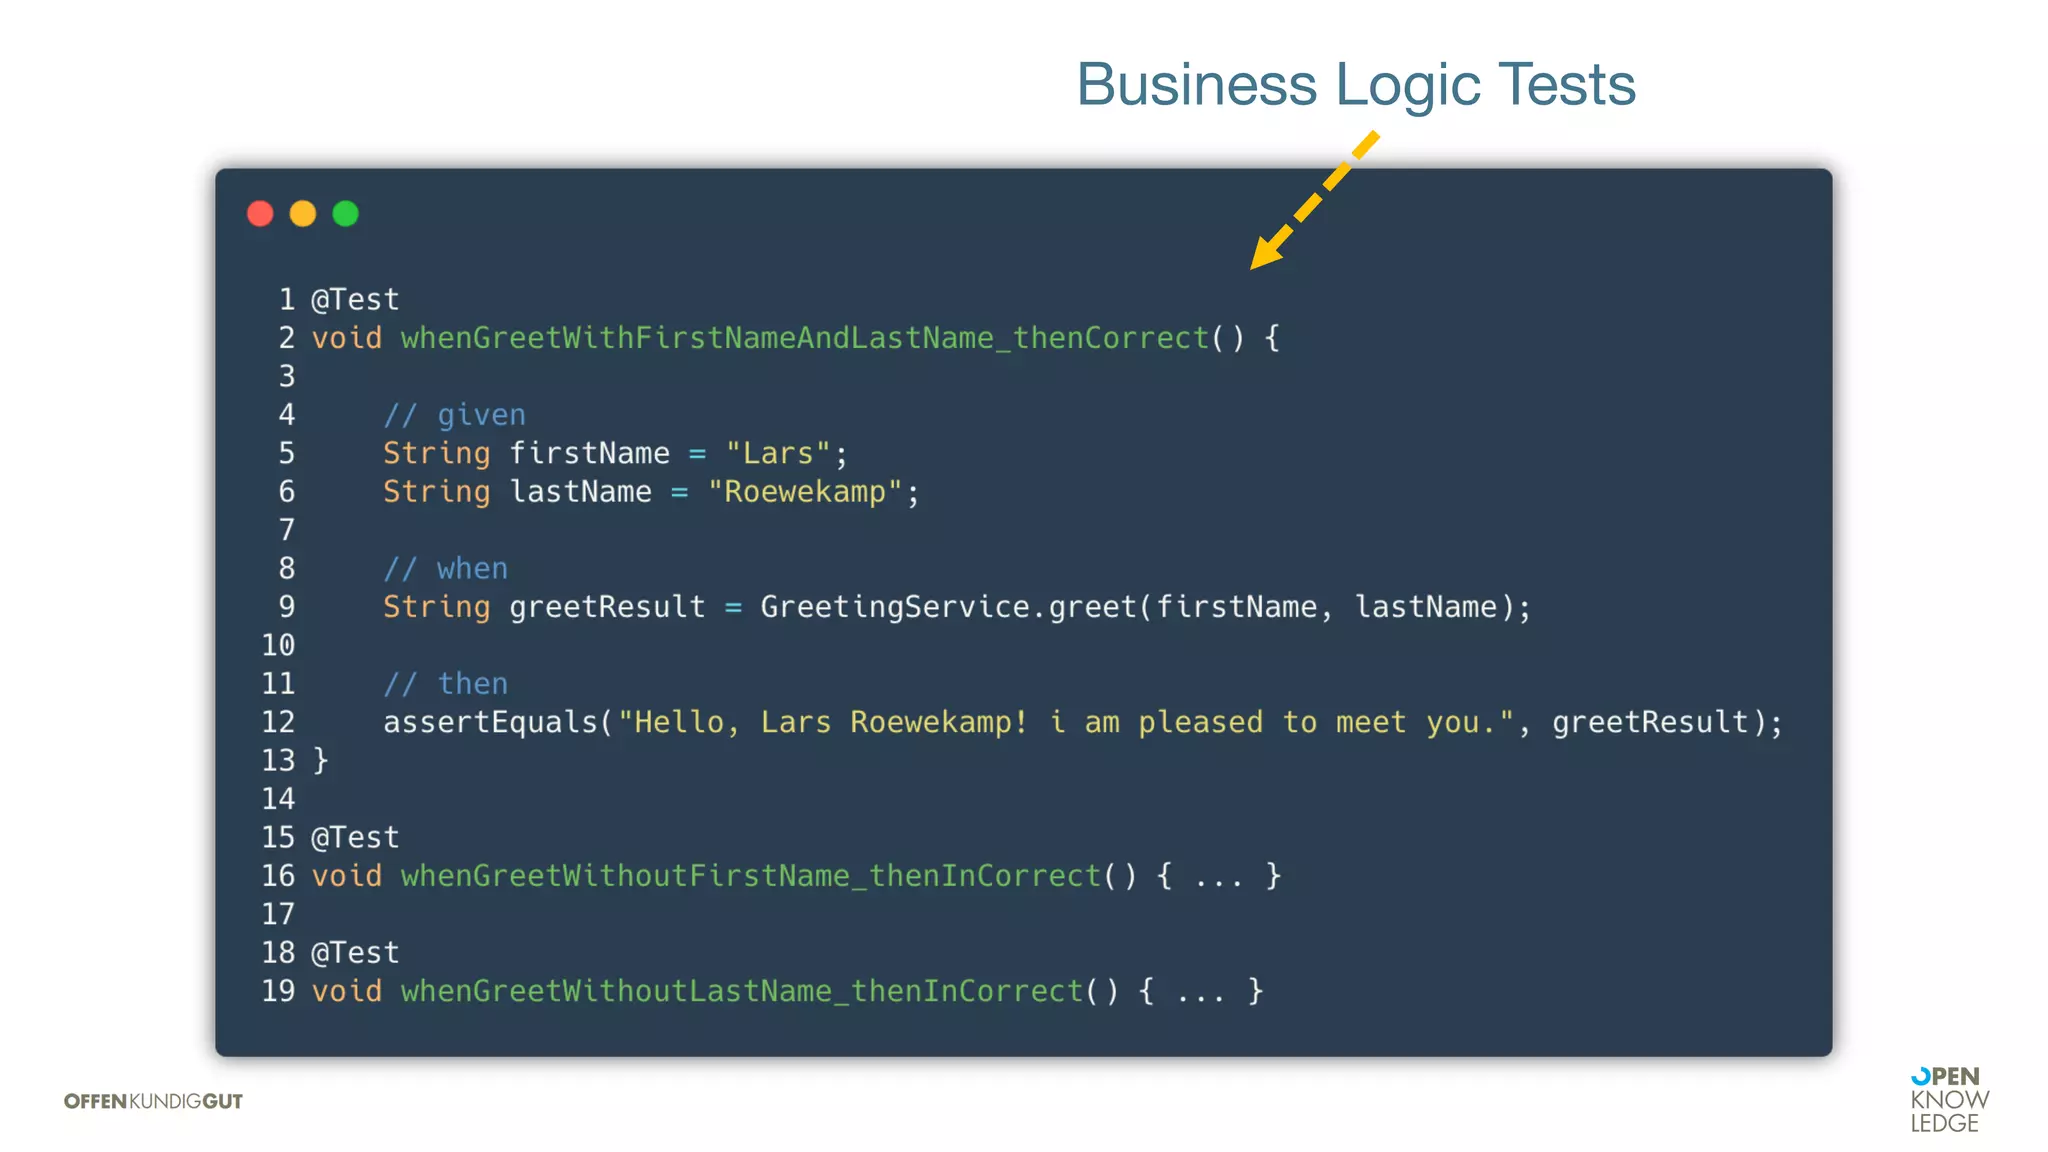Click the collapsed { ... } body on line 19
The width and height of the screenshot is (2048, 1152).
point(1201,991)
